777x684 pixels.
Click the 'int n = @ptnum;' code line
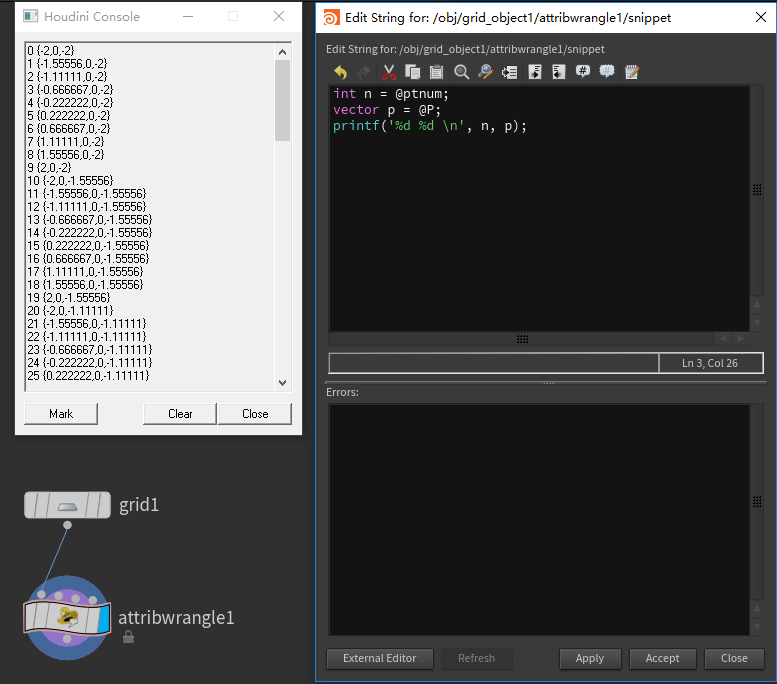390,94
